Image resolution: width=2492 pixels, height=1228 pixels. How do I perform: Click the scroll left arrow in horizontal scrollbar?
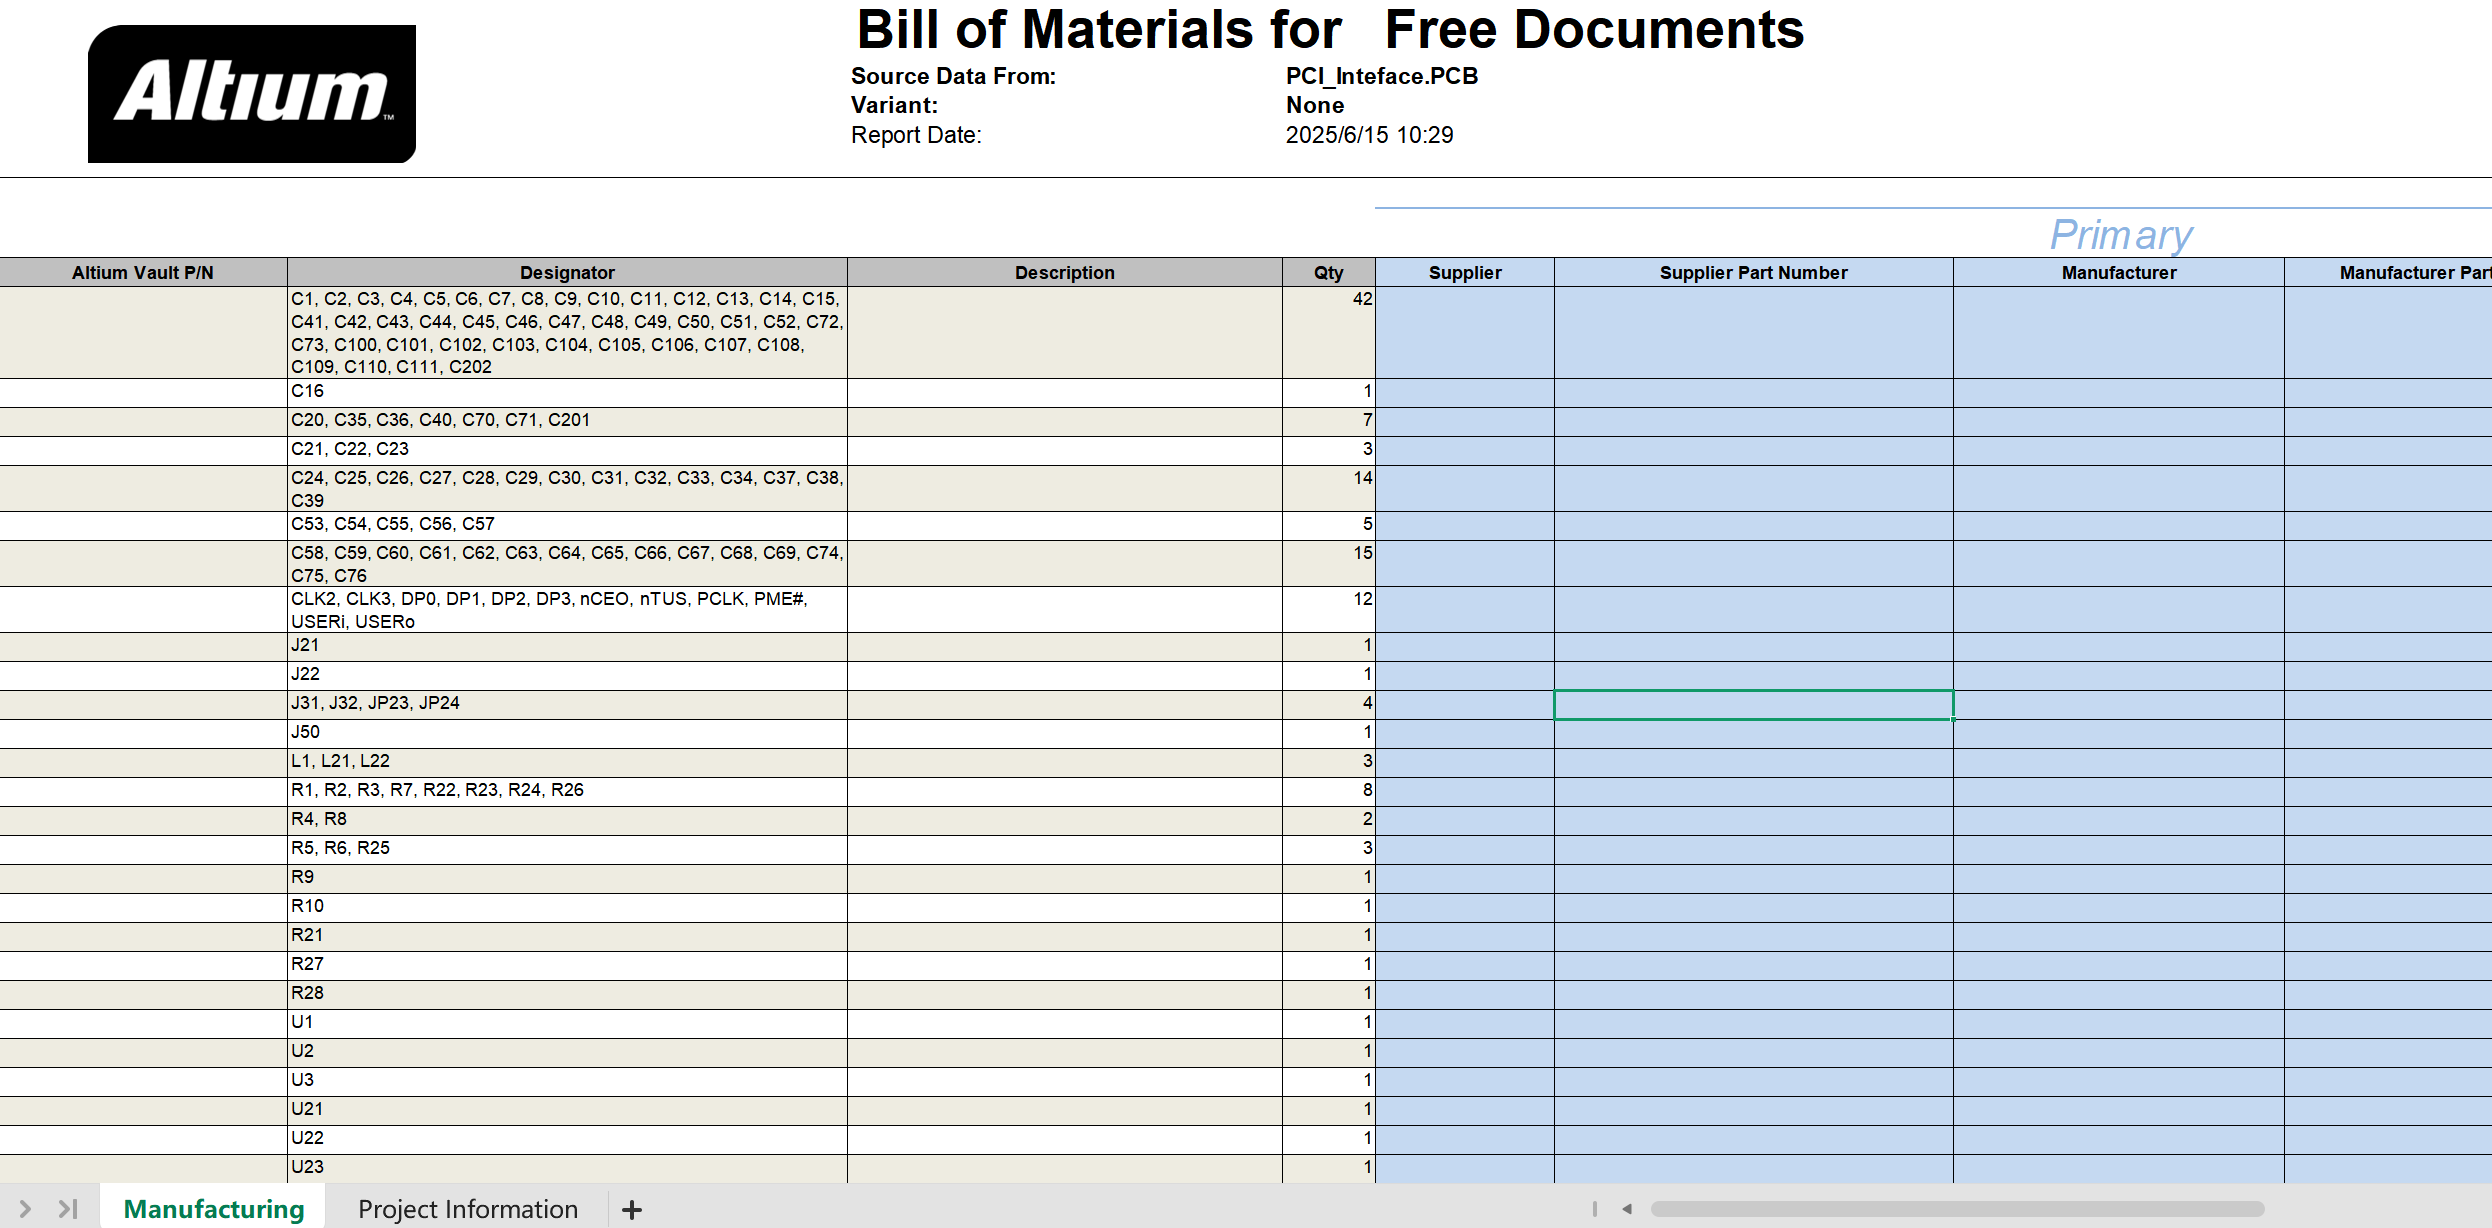coord(1627,1209)
